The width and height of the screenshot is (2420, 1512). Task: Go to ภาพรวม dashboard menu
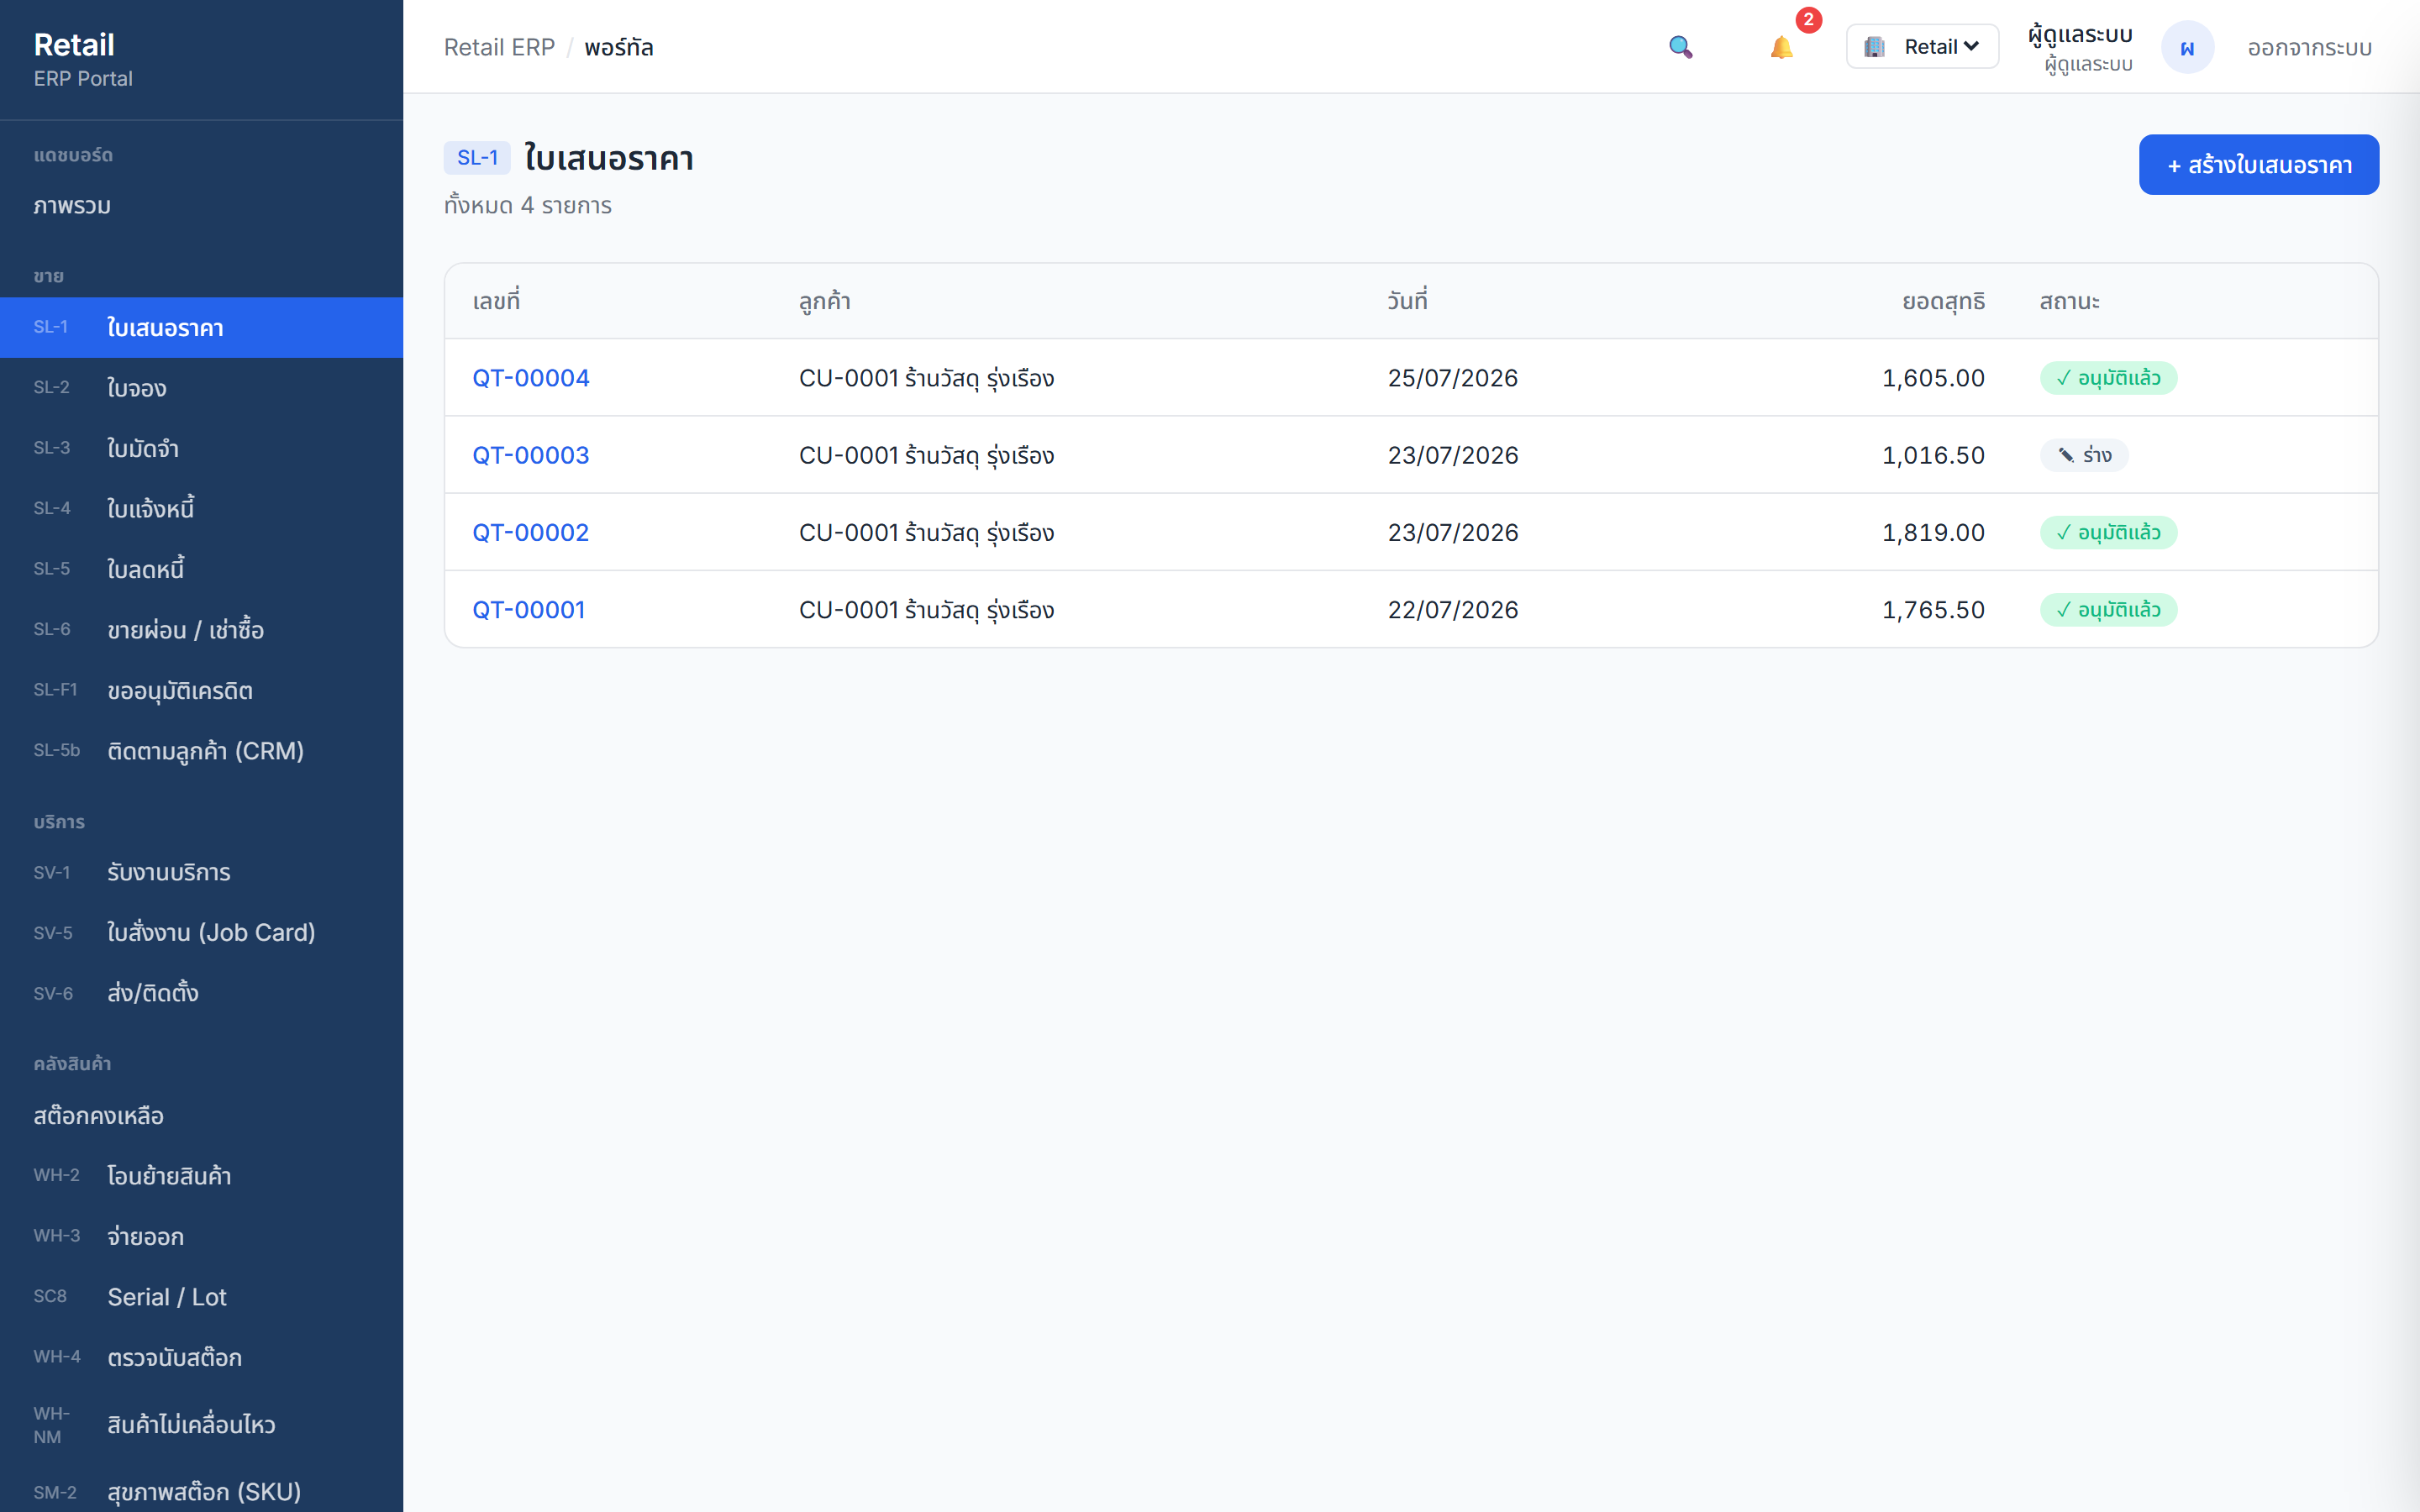click(201, 206)
